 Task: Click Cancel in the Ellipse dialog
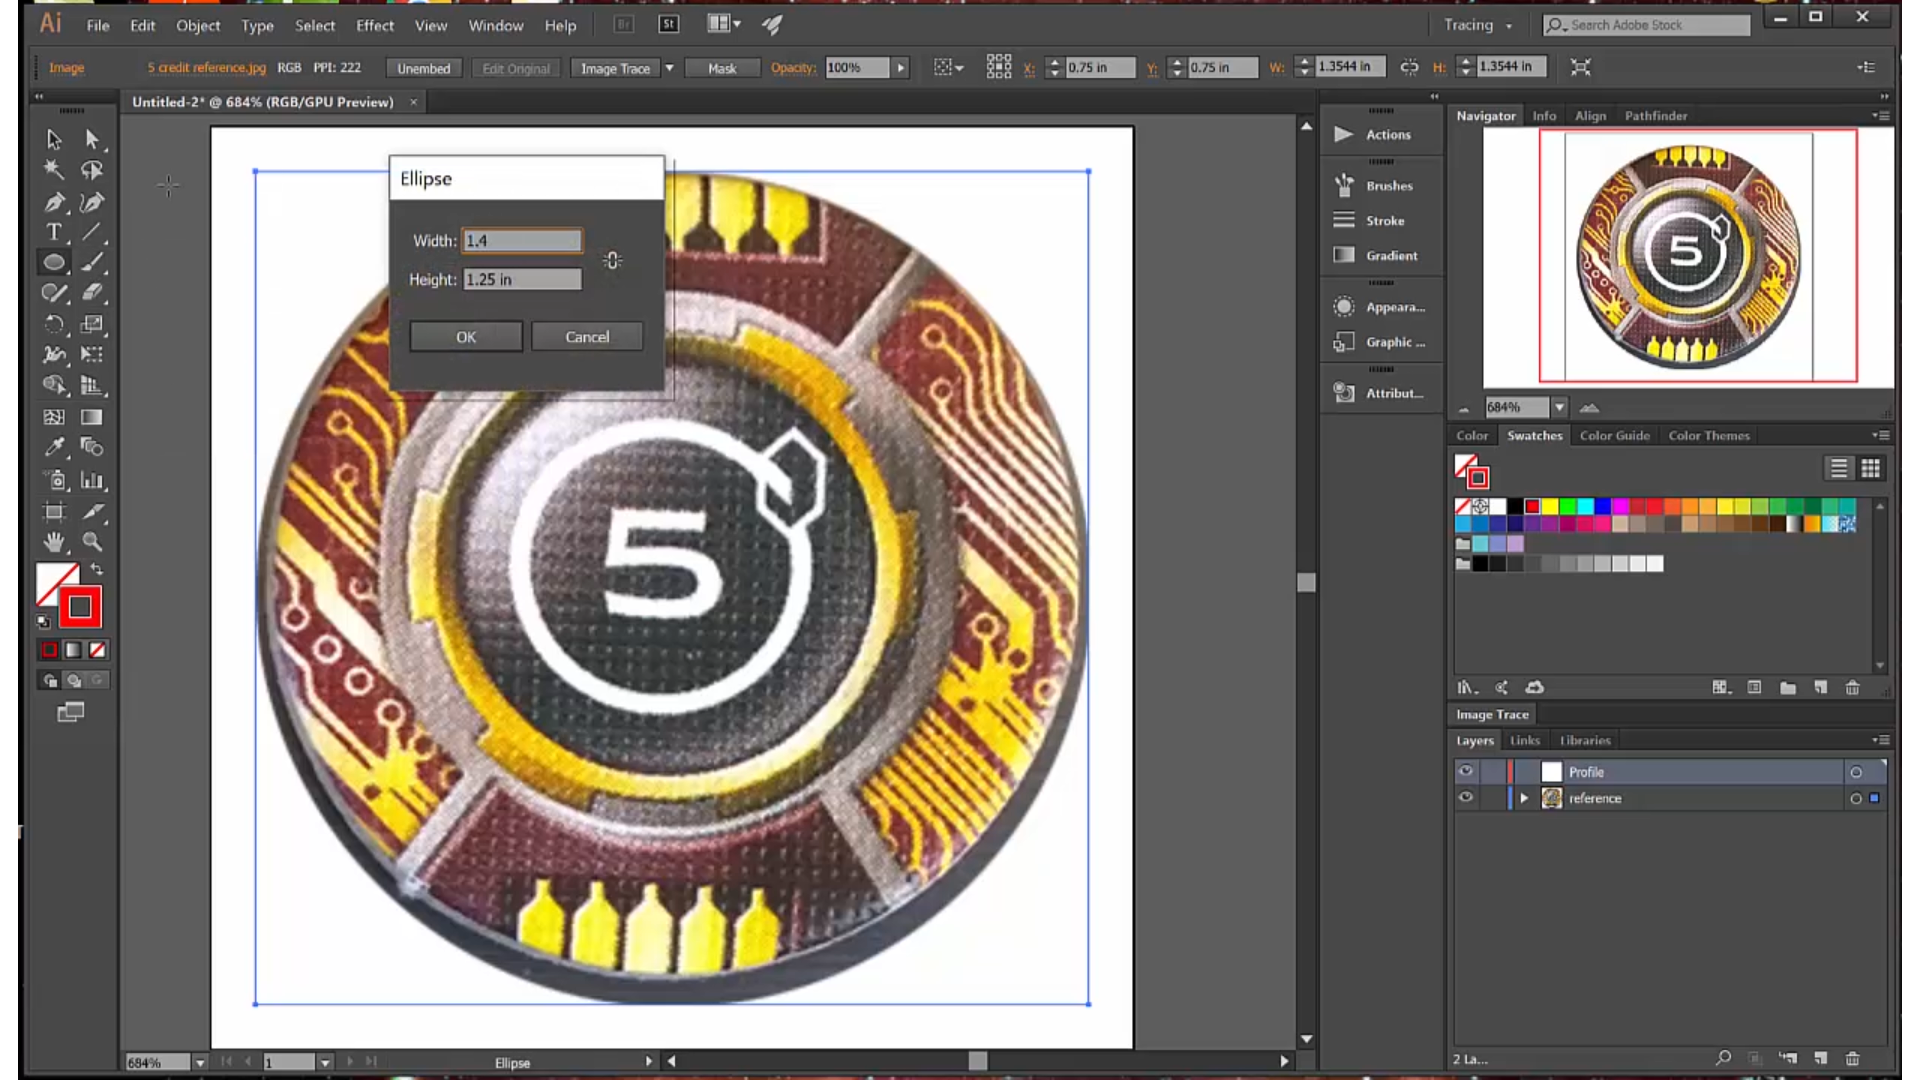pyautogui.click(x=587, y=337)
